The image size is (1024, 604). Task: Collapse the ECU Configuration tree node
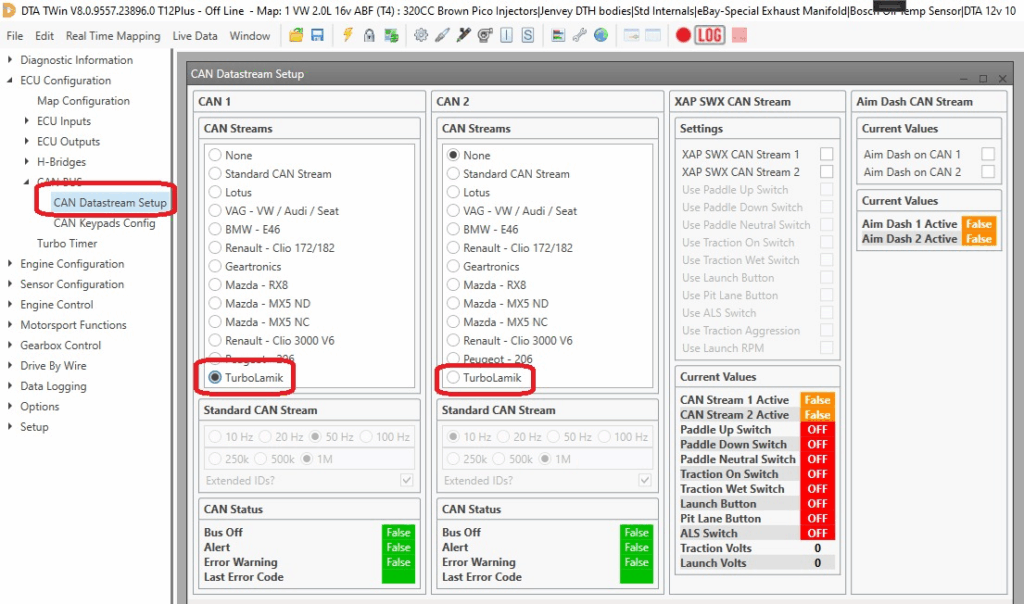click(x=11, y=81)
